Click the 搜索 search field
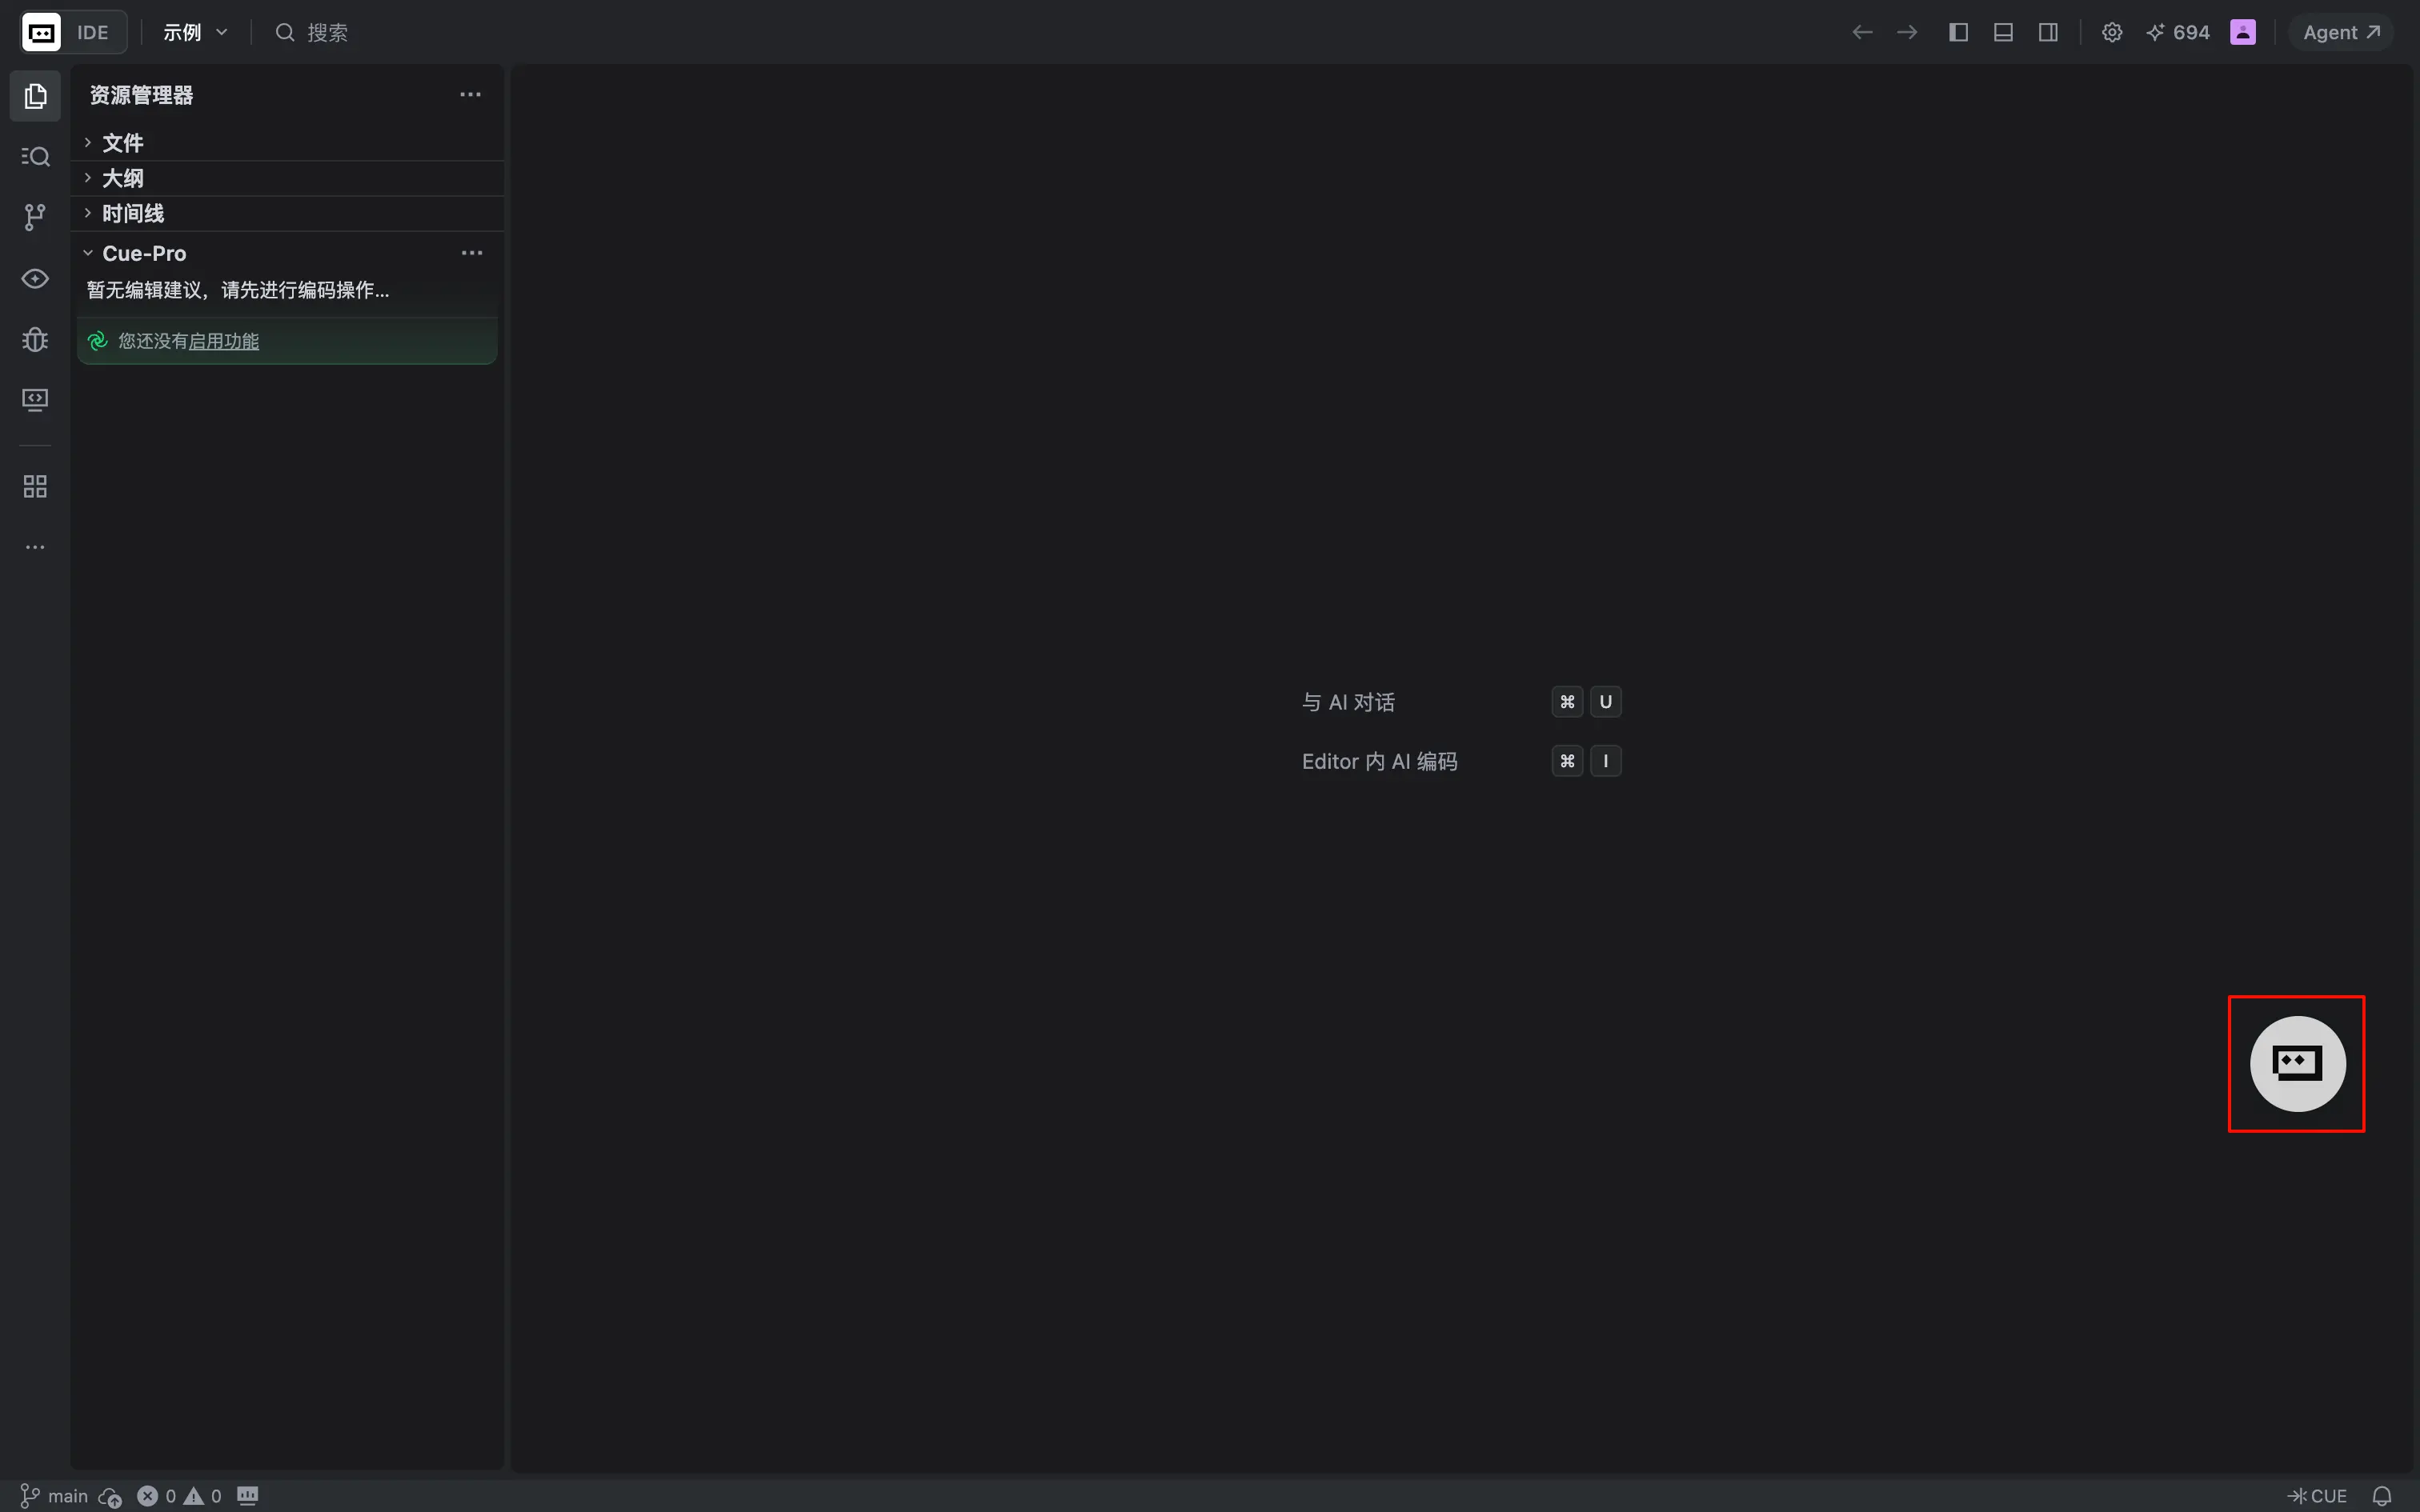2420x1512 pixels. click(312, 32)
